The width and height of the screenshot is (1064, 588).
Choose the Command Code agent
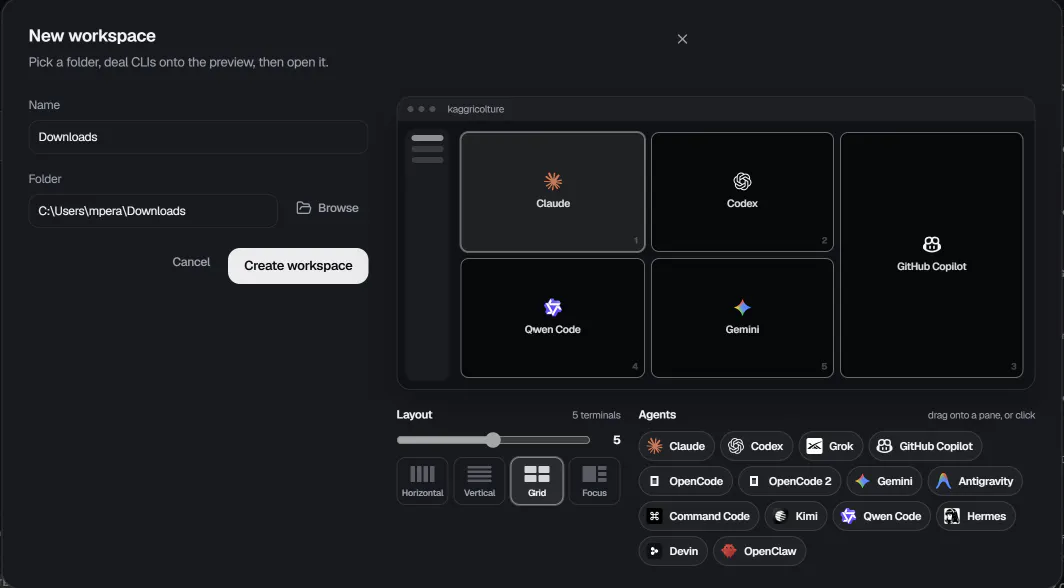[699, 516]
